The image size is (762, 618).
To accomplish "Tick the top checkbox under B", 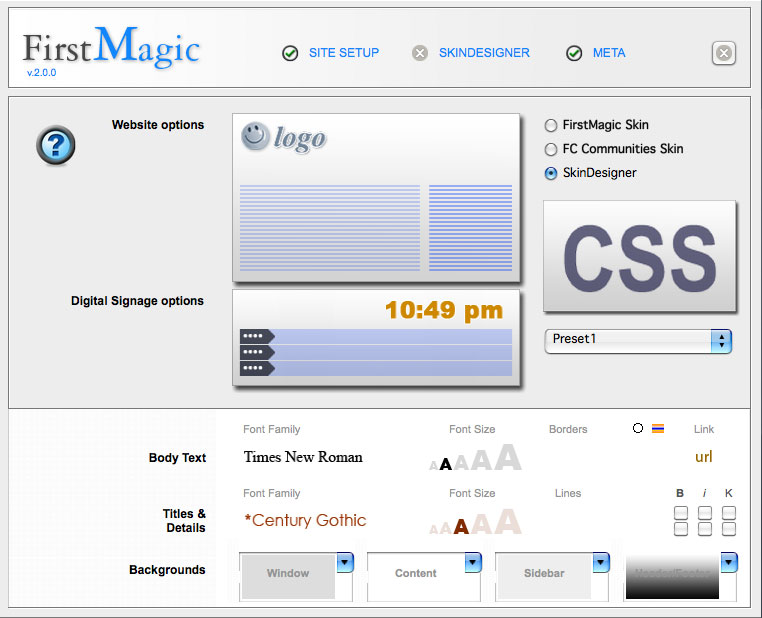I will point(681,513).
